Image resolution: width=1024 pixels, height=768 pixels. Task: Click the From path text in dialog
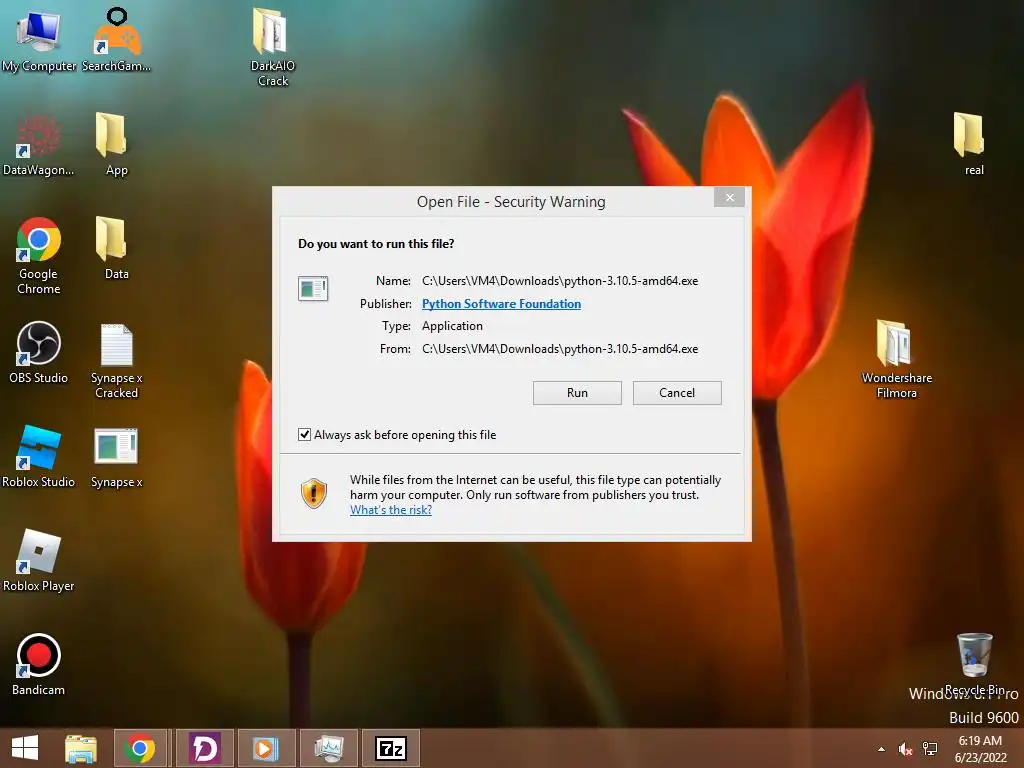(560, 349)
